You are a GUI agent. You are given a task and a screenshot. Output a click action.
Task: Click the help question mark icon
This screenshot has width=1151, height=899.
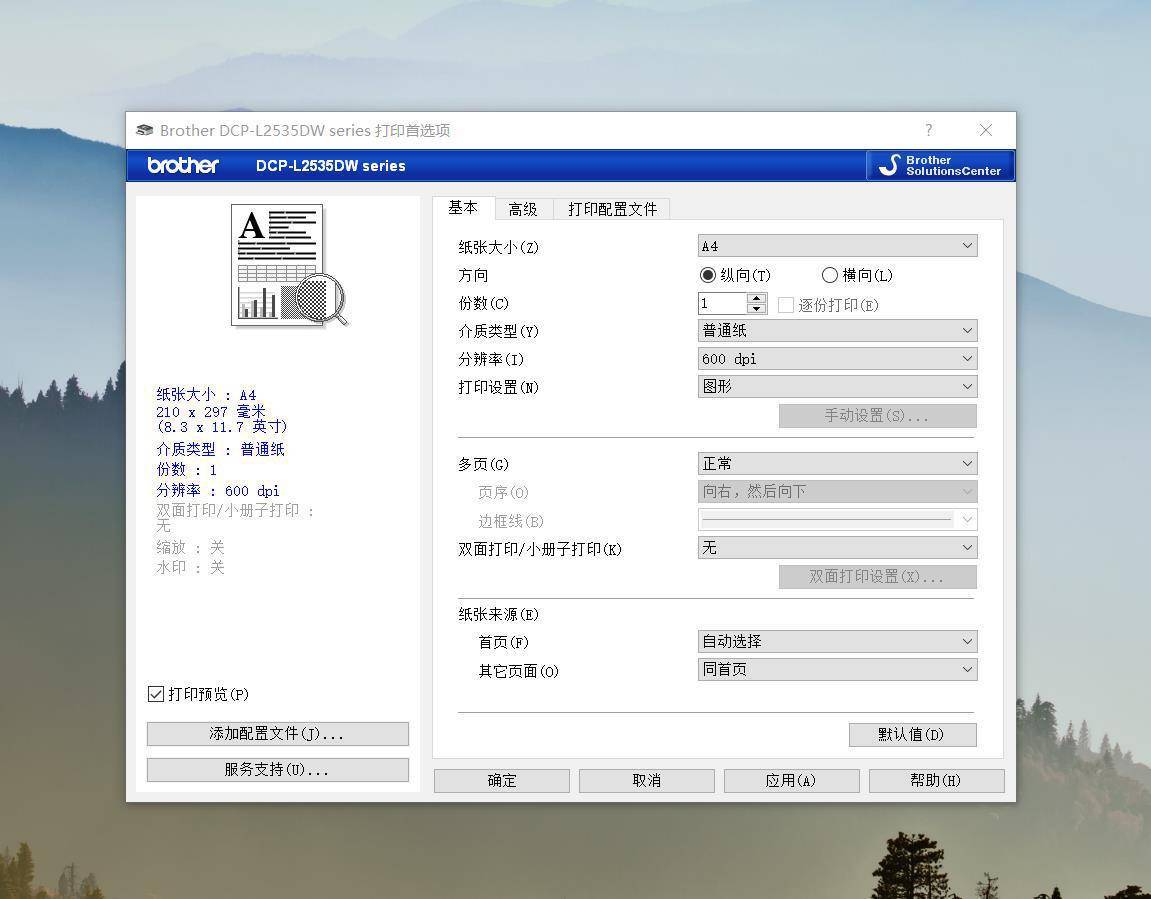(x=928, y=130)
